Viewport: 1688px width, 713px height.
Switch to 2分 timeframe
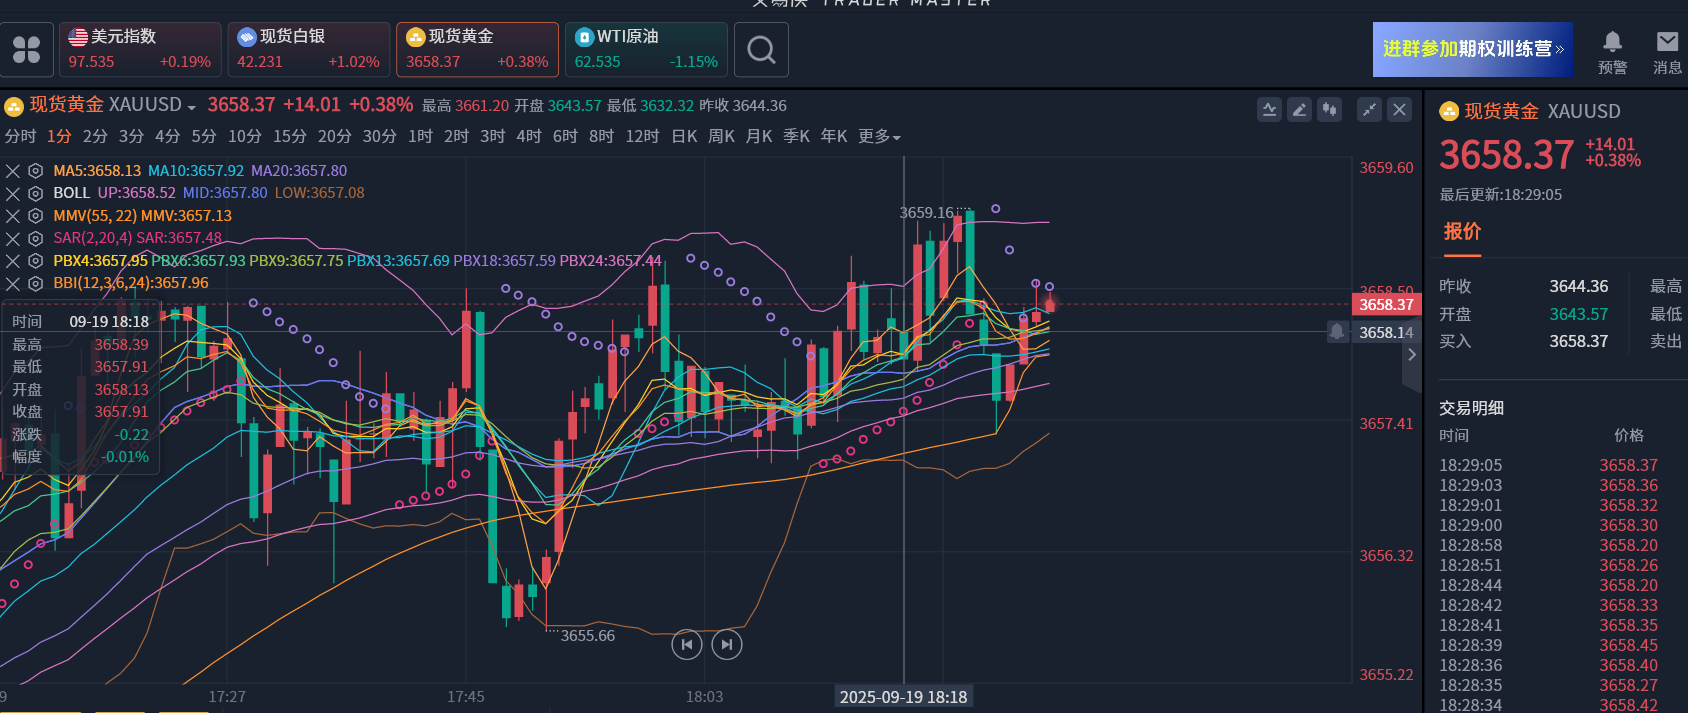[95, 136]
